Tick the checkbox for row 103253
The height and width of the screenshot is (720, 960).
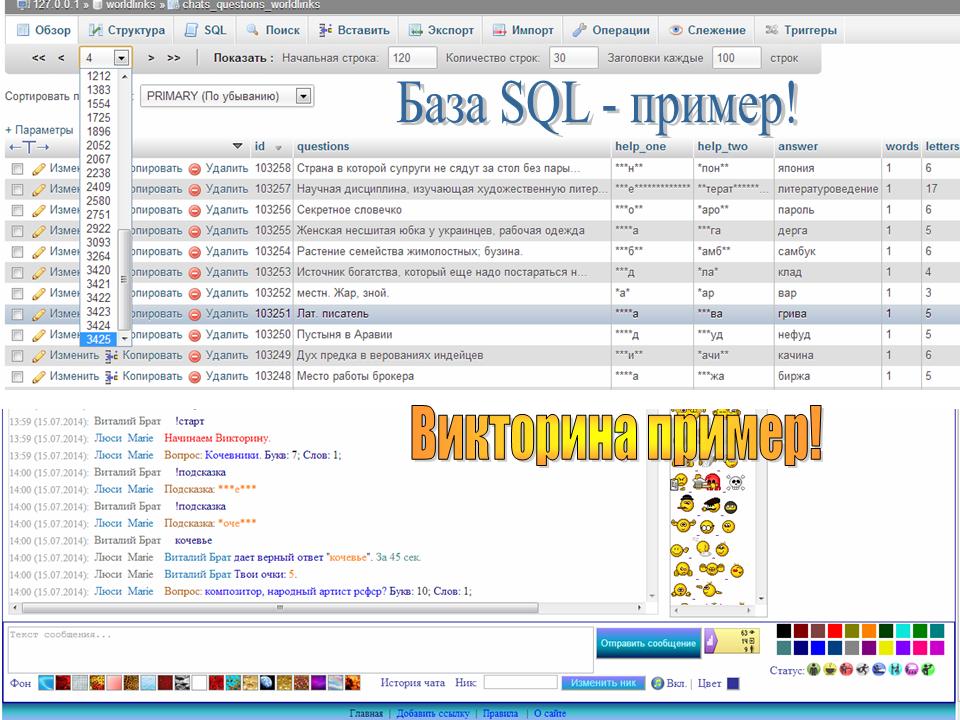coord(17,272)
